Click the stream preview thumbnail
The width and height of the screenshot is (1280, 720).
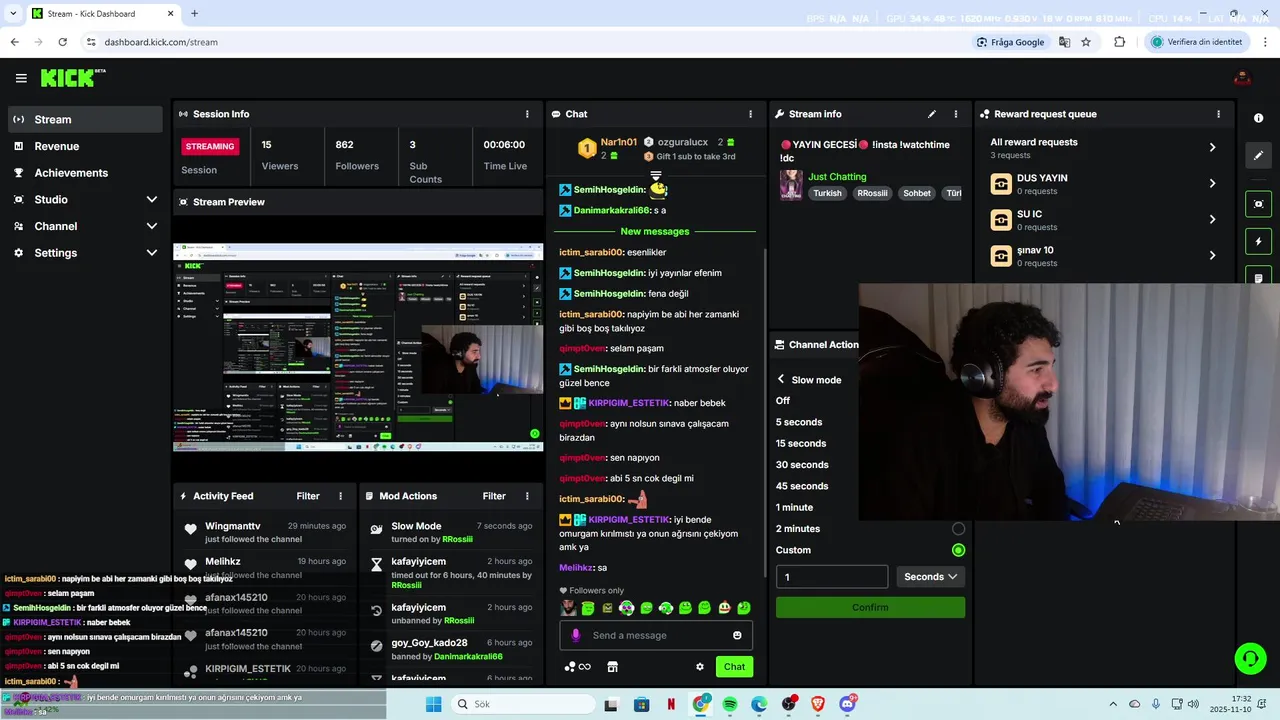(x=358, y=348)
